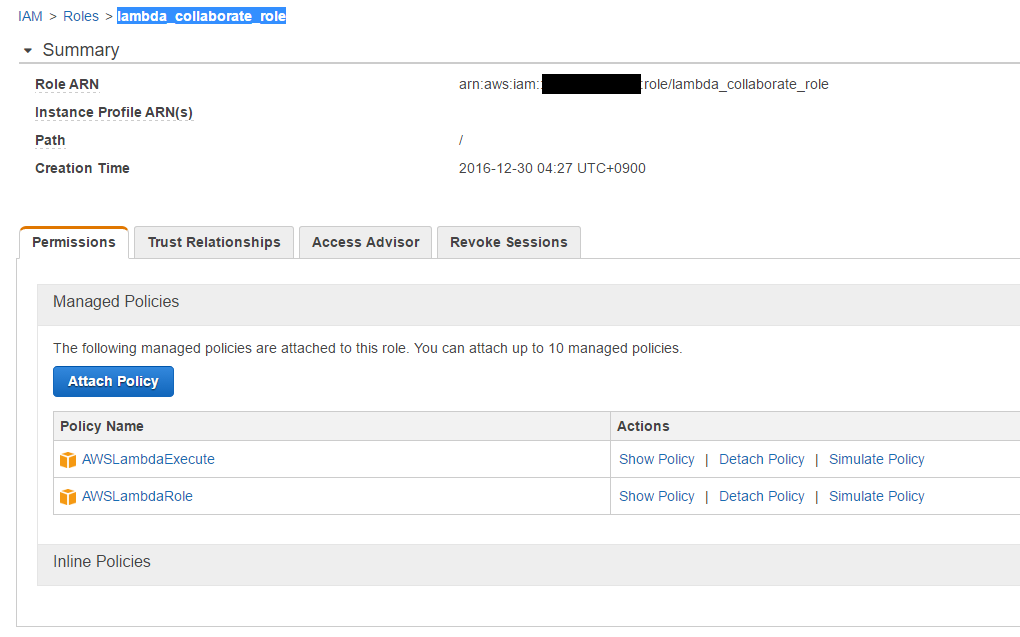
Task: Select lambda_collaborate_role breadcrumb text
Action: [x=201, y=16]
